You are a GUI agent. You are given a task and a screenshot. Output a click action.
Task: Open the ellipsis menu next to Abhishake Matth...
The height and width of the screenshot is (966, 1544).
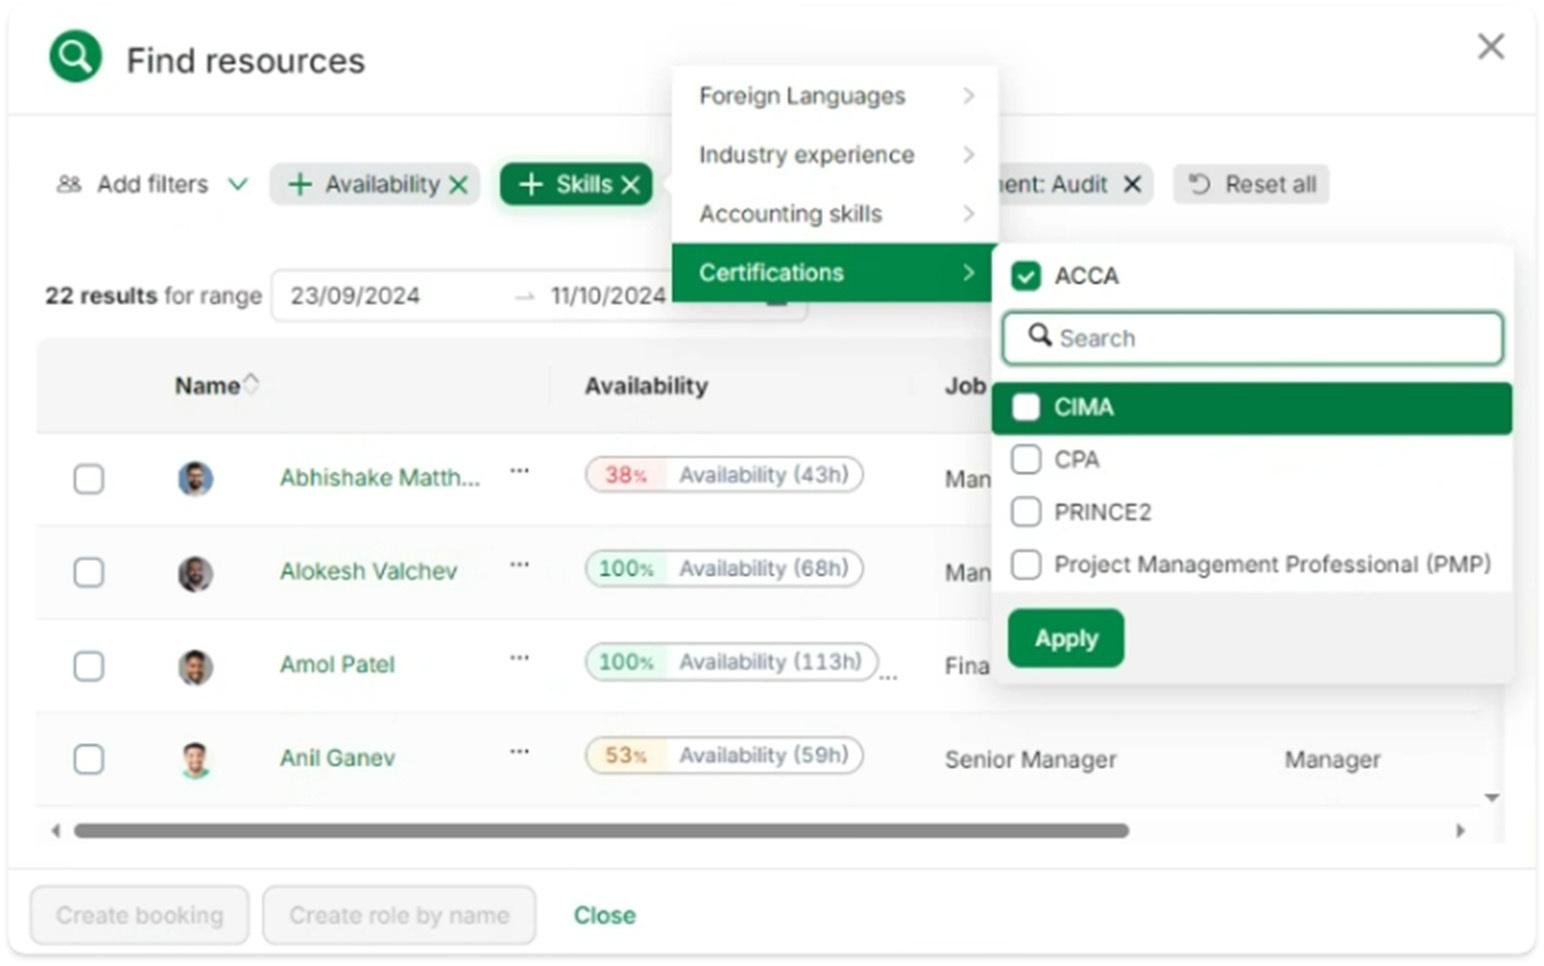[519, 473]
